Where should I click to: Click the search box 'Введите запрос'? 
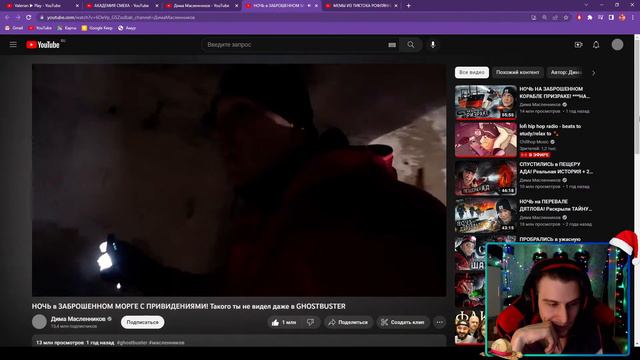(x=294, y=44)
